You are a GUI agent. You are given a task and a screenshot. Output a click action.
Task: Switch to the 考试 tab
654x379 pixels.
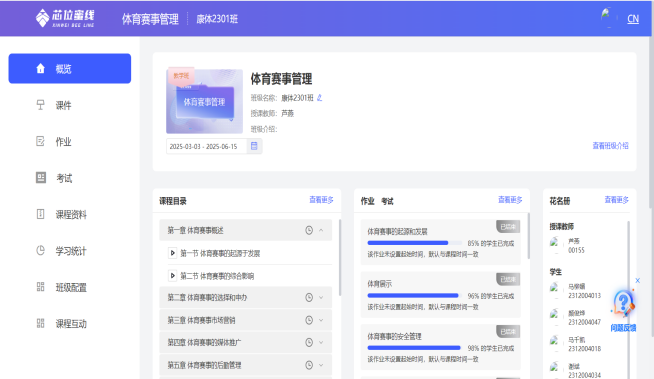tap(387, 201)
